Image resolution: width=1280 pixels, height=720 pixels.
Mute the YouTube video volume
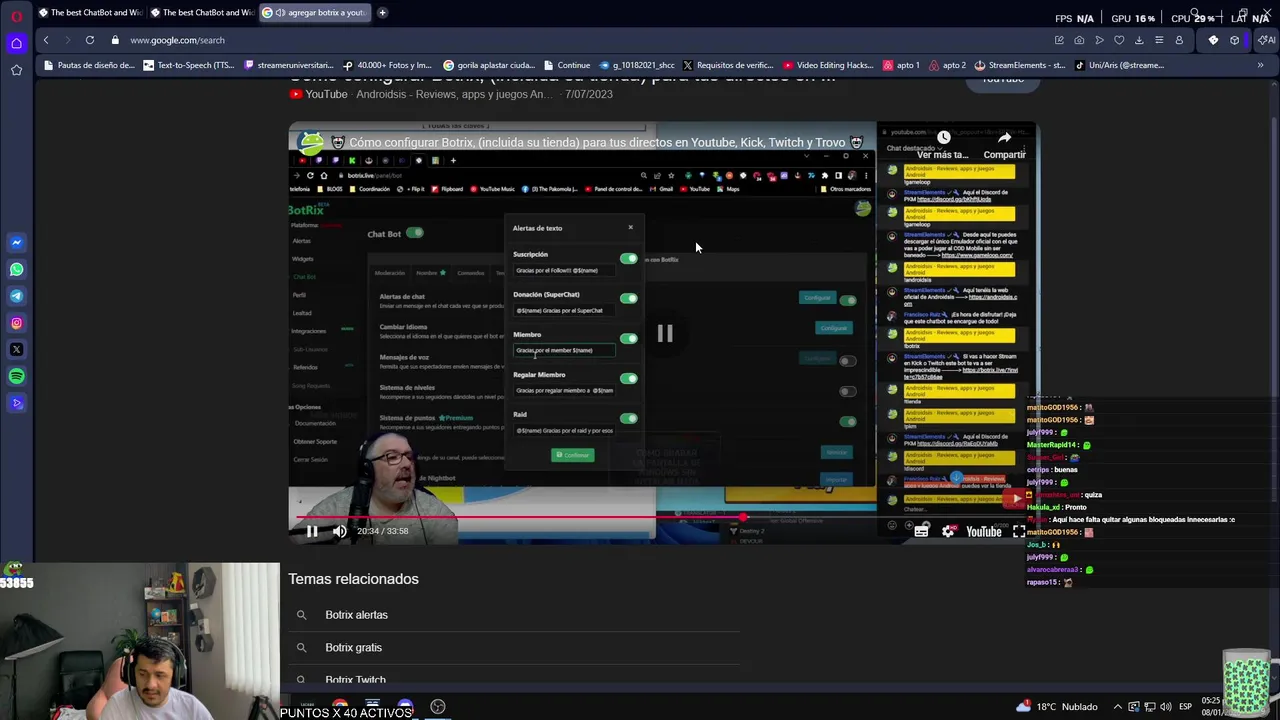click(340, 531)
